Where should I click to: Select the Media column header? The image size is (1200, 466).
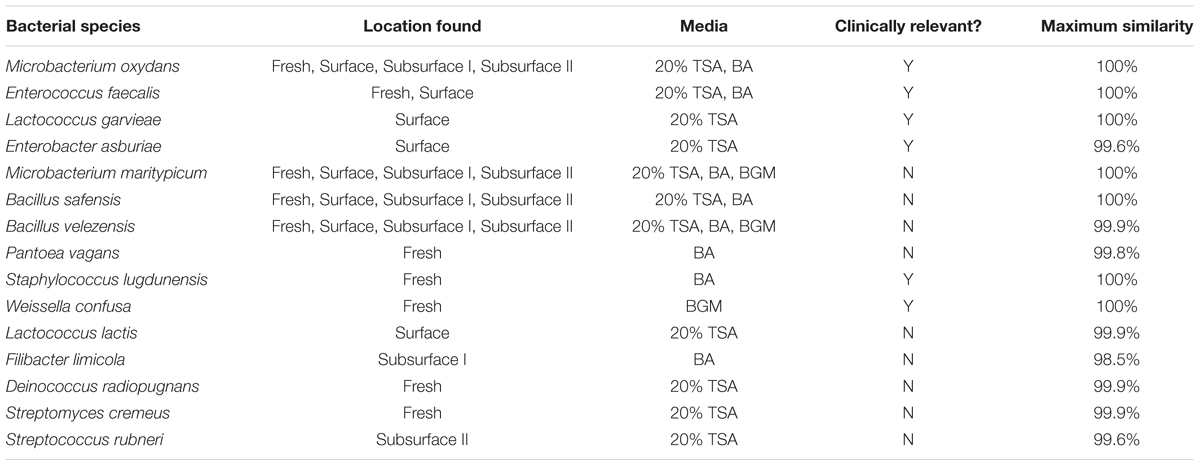point(703,26)
